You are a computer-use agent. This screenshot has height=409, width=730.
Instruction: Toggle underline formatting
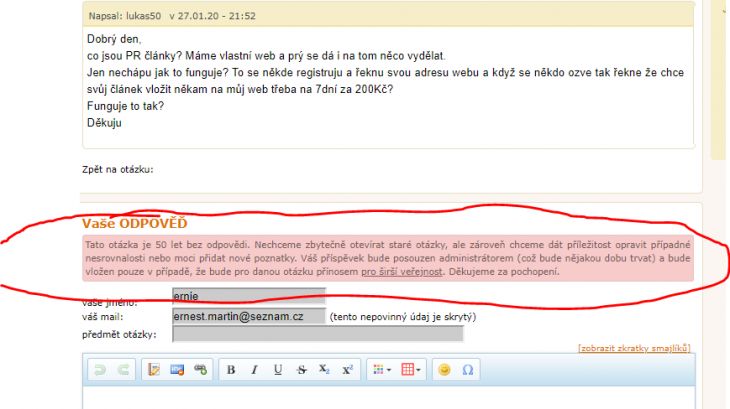(x=278, y=370)
